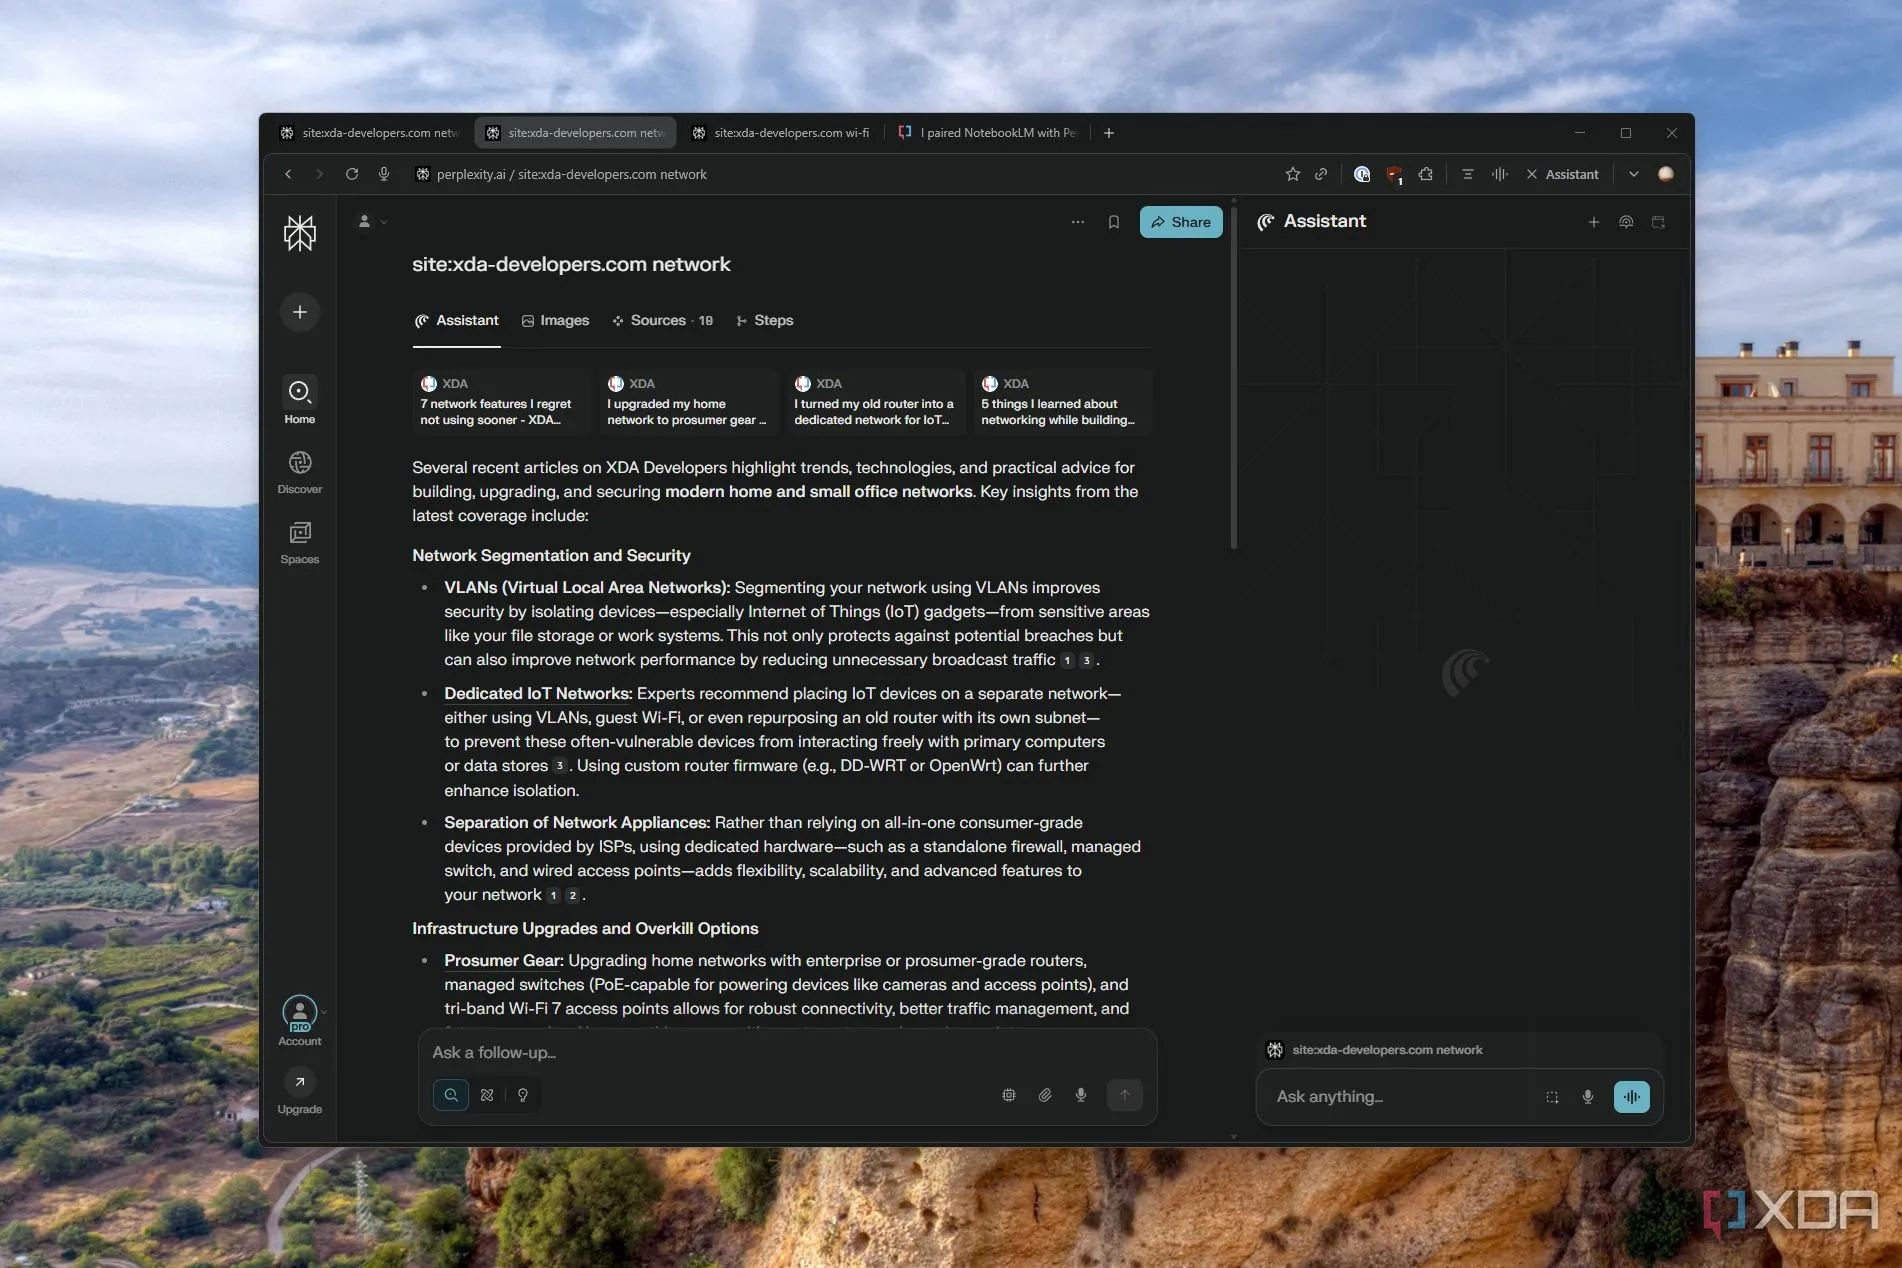Open Home in the left sidebar
Screen dimensions: 1902x1268
299,401
